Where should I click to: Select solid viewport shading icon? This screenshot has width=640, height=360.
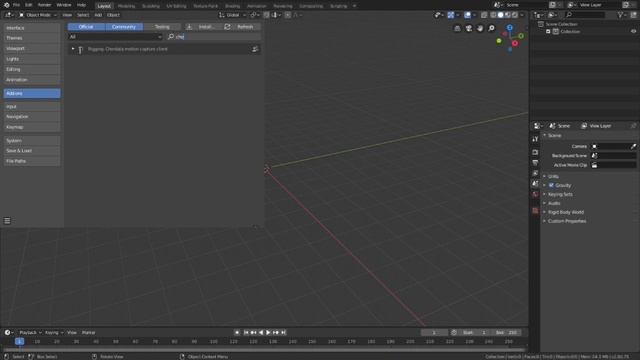pyautogui.click(x=500, y=15)
